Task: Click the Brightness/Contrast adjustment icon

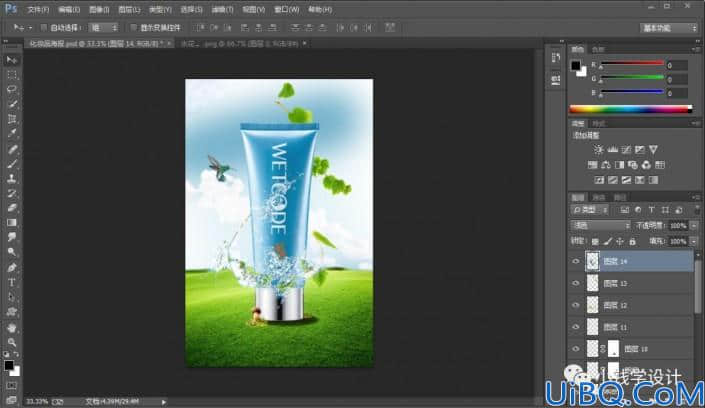Action: pyautogui.click(x=598, y=149)
